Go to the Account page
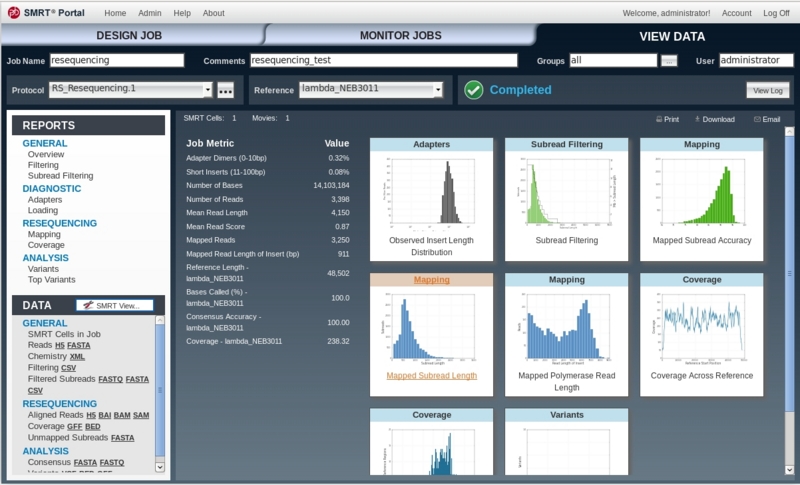The width and height of the screenshot is (800, 485). point(736,13)
